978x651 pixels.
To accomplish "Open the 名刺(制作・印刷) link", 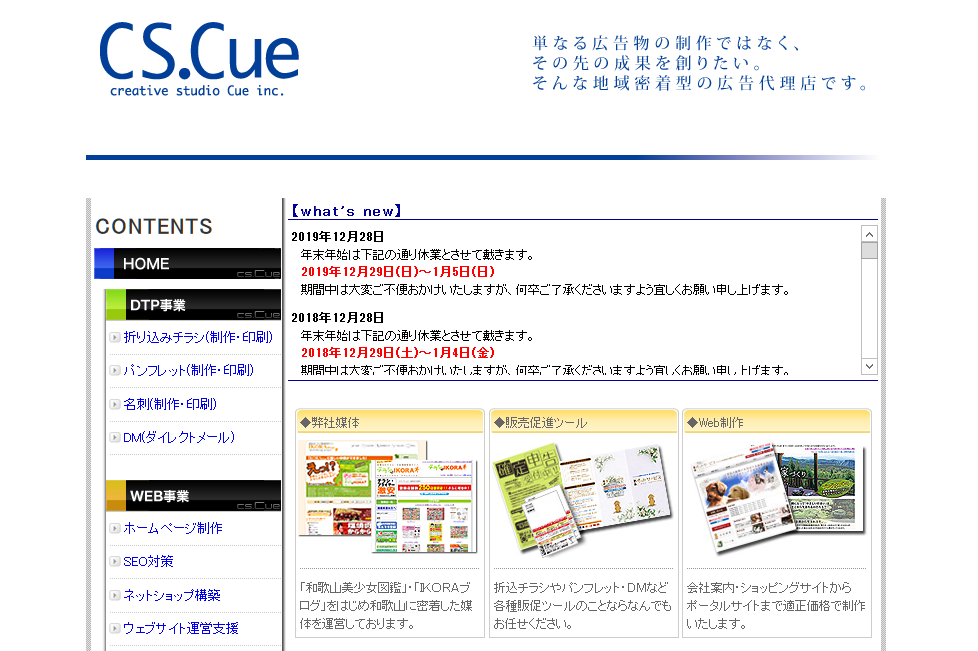I will tap(169, 405).
